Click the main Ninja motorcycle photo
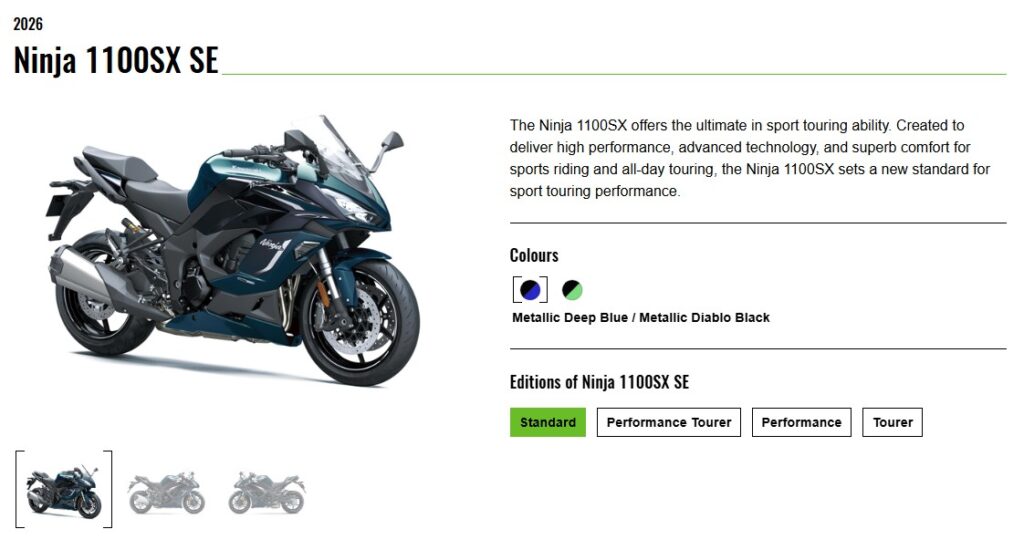Screen dimensions: 1024x550 [x=232, y=251]
